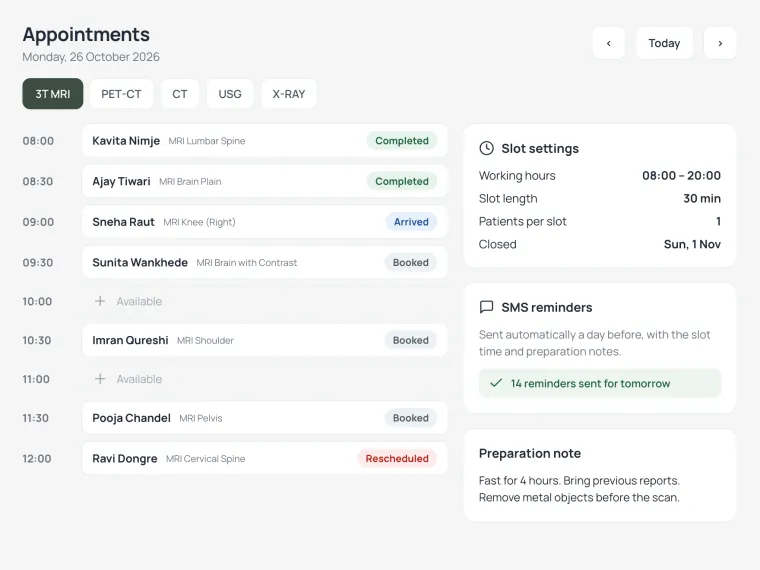Go to the next day arrow
This screenshot has height=570, width=760.
point(720,43)
